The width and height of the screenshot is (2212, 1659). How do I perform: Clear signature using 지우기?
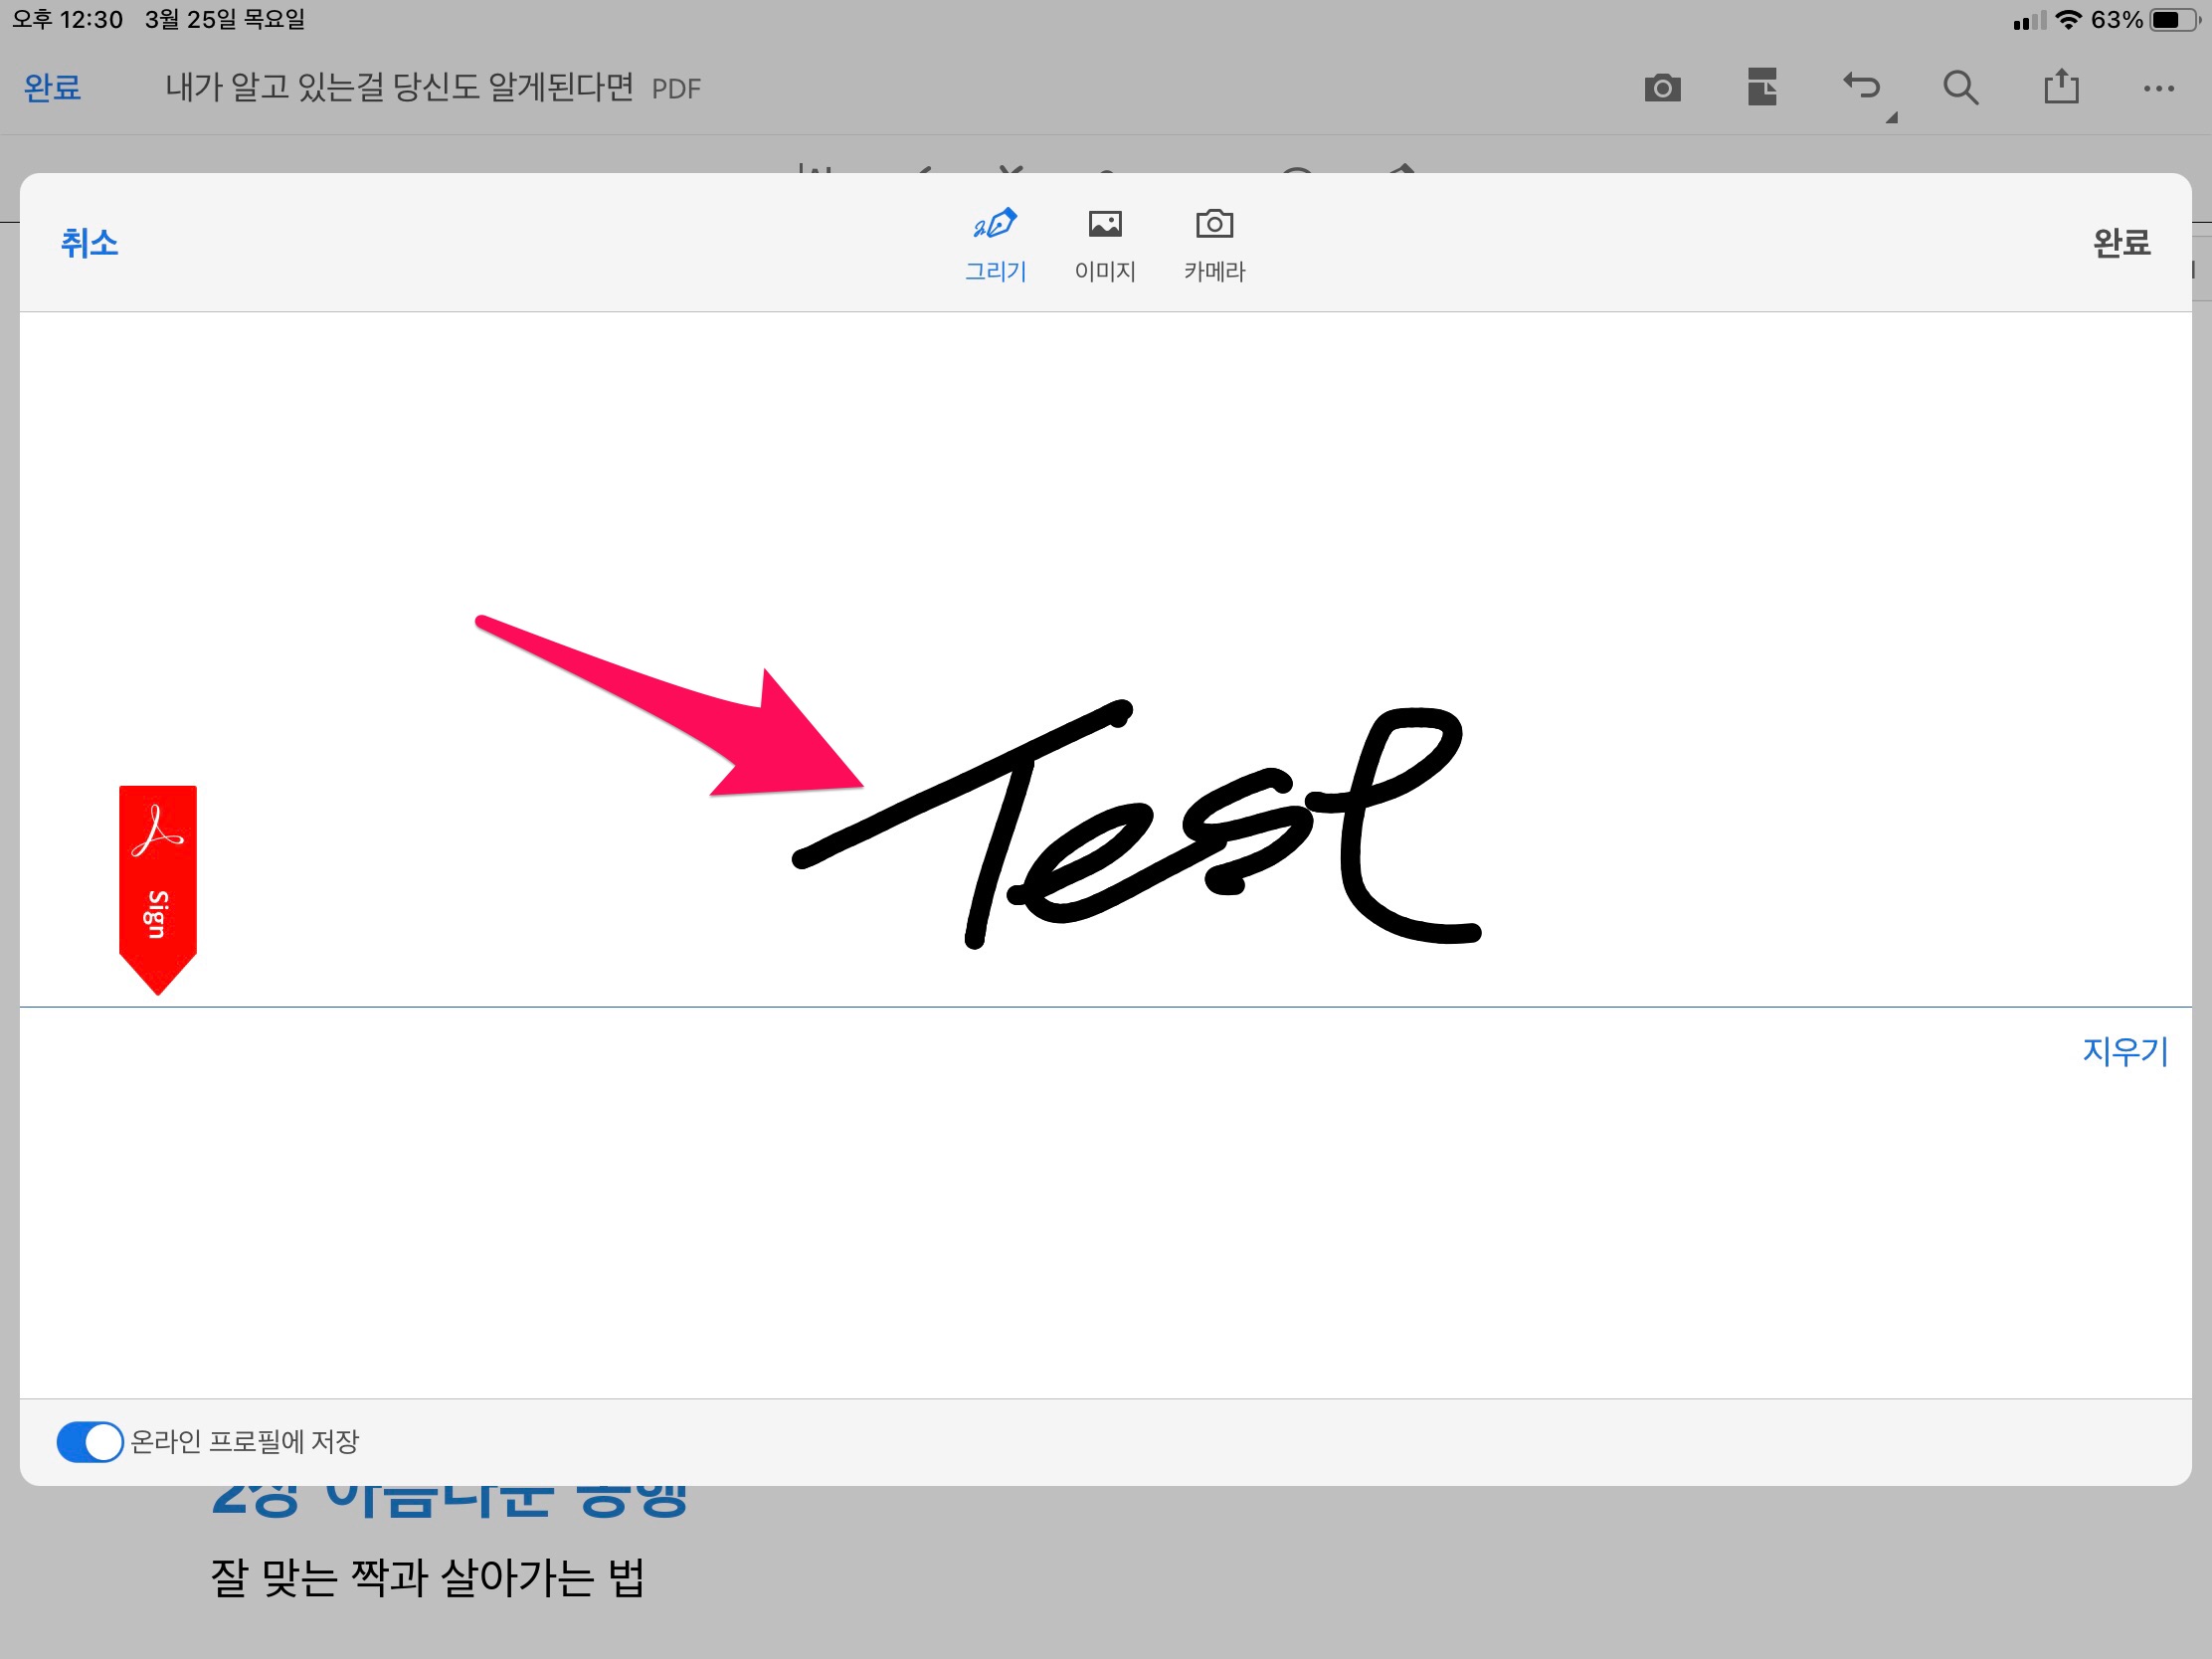[x=2124, y=1051]
